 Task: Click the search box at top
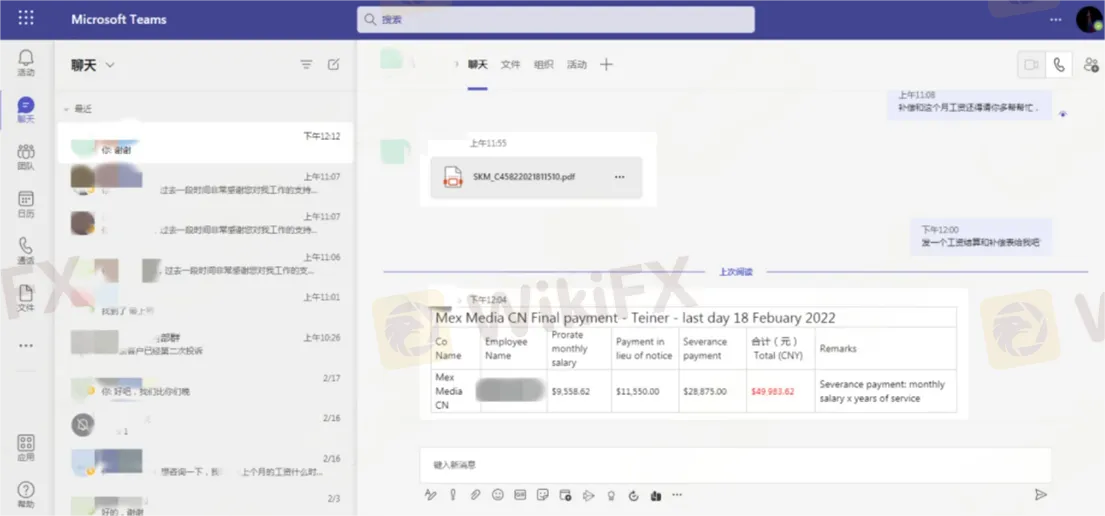tap(555, 20)
